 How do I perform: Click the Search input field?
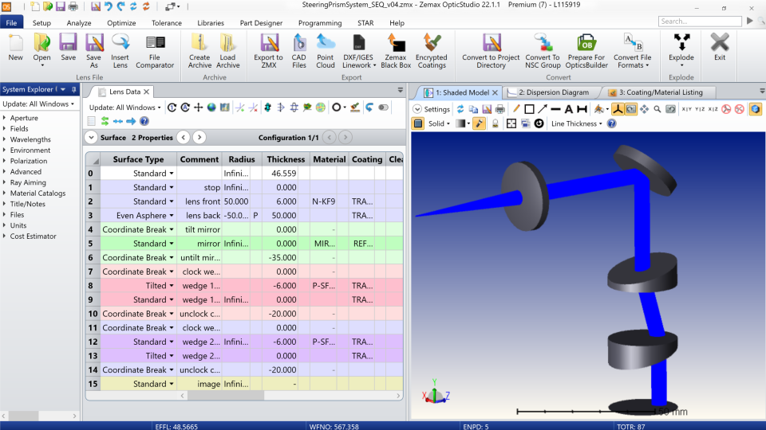(700, 21)
